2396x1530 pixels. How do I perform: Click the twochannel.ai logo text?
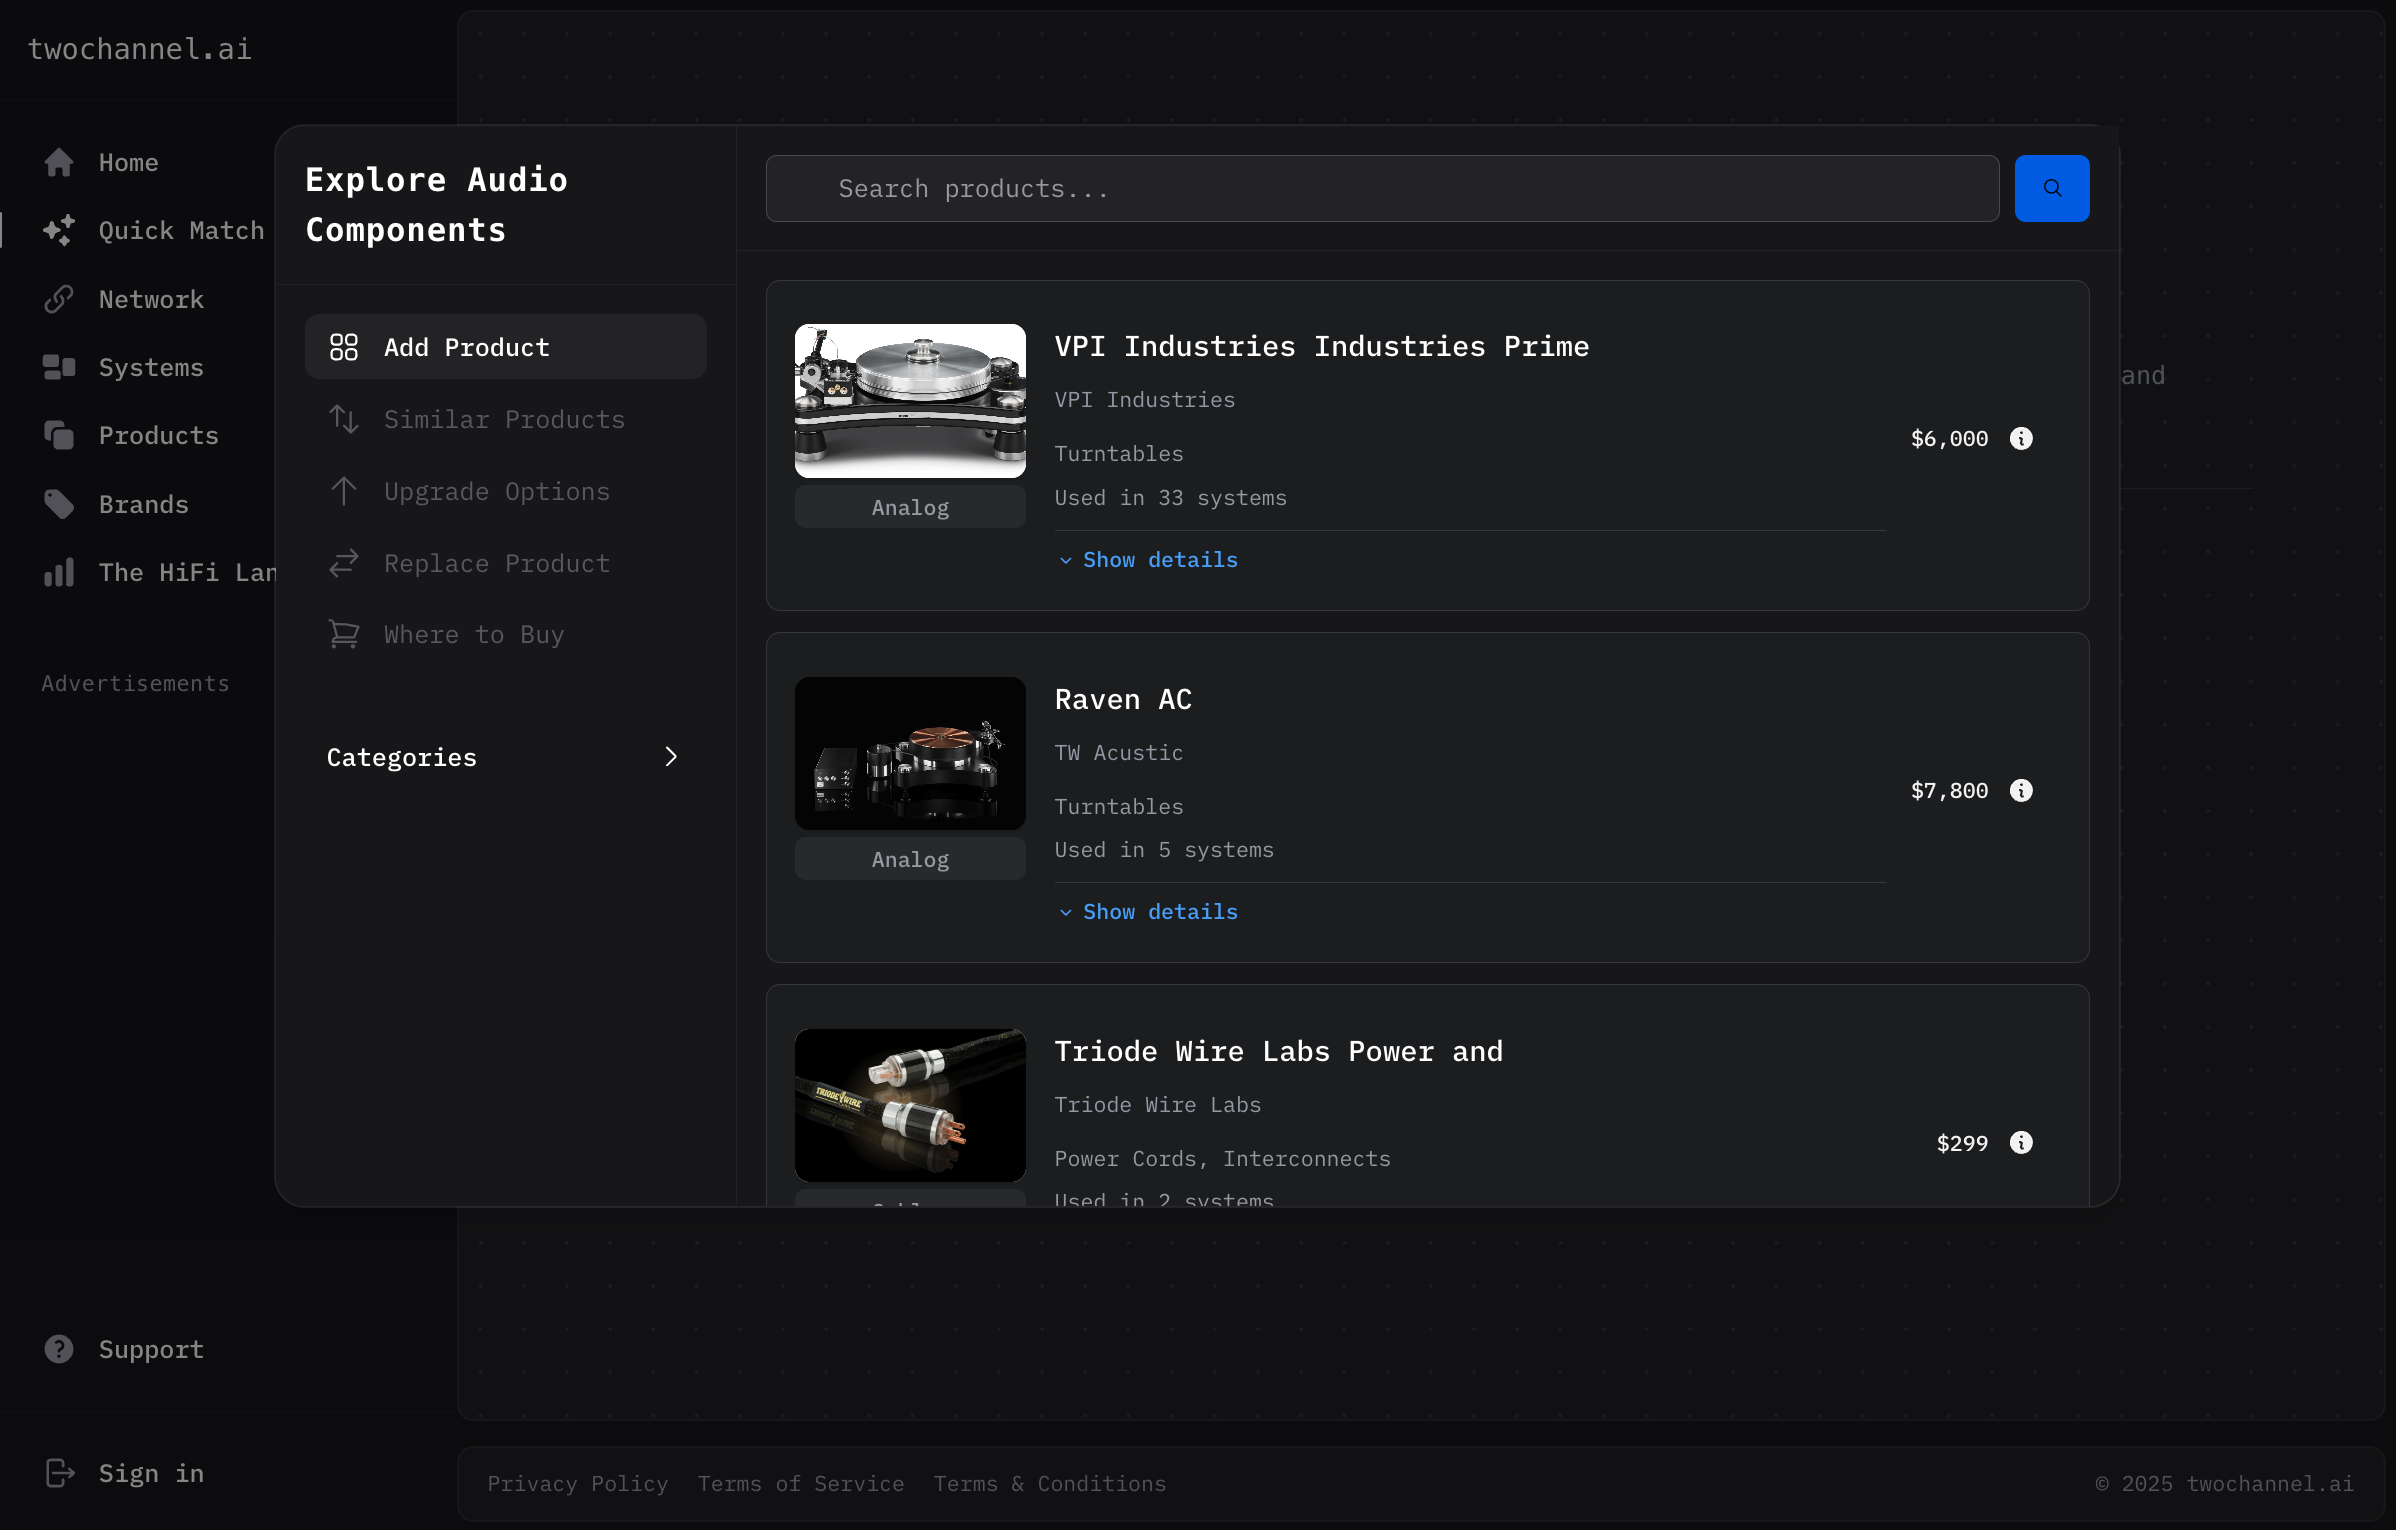(x=139, y=49)
